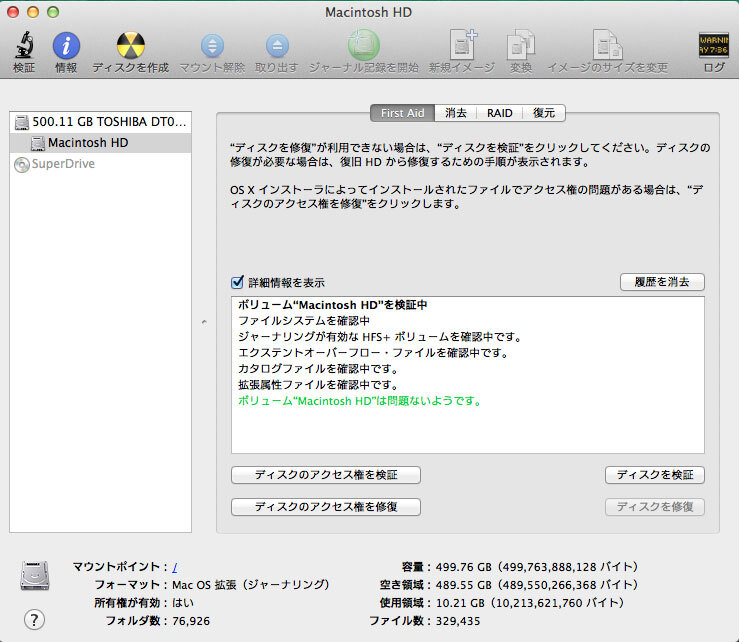Click the ディスクを検証 button
This screenshot has height=642, width=739.
[655, 475]
